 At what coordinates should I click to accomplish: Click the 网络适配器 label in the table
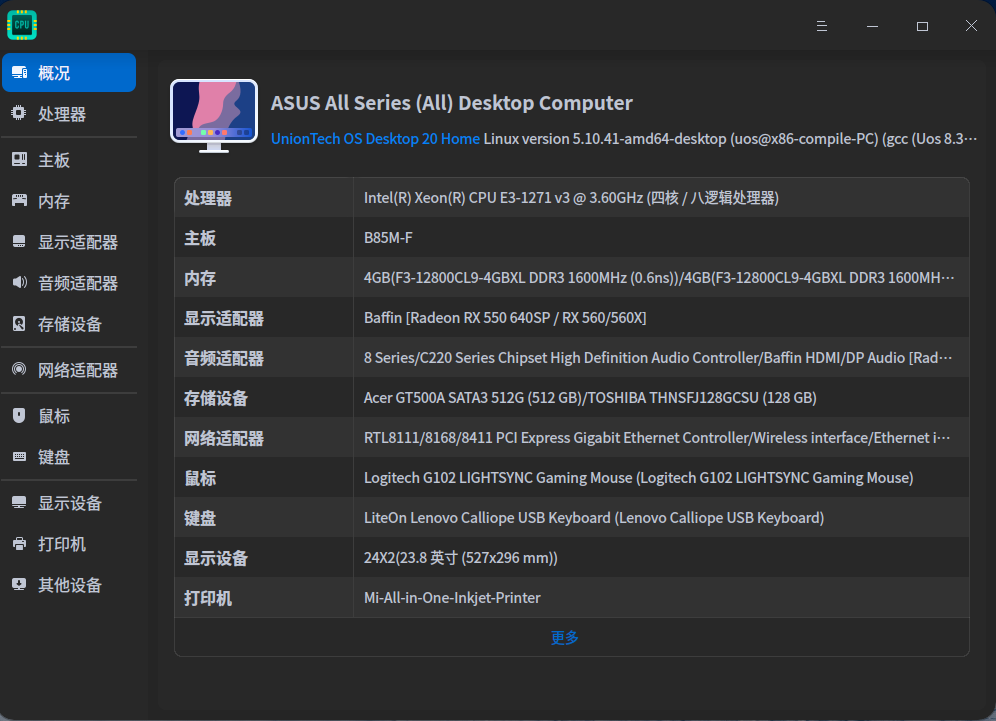coord(224,438)
